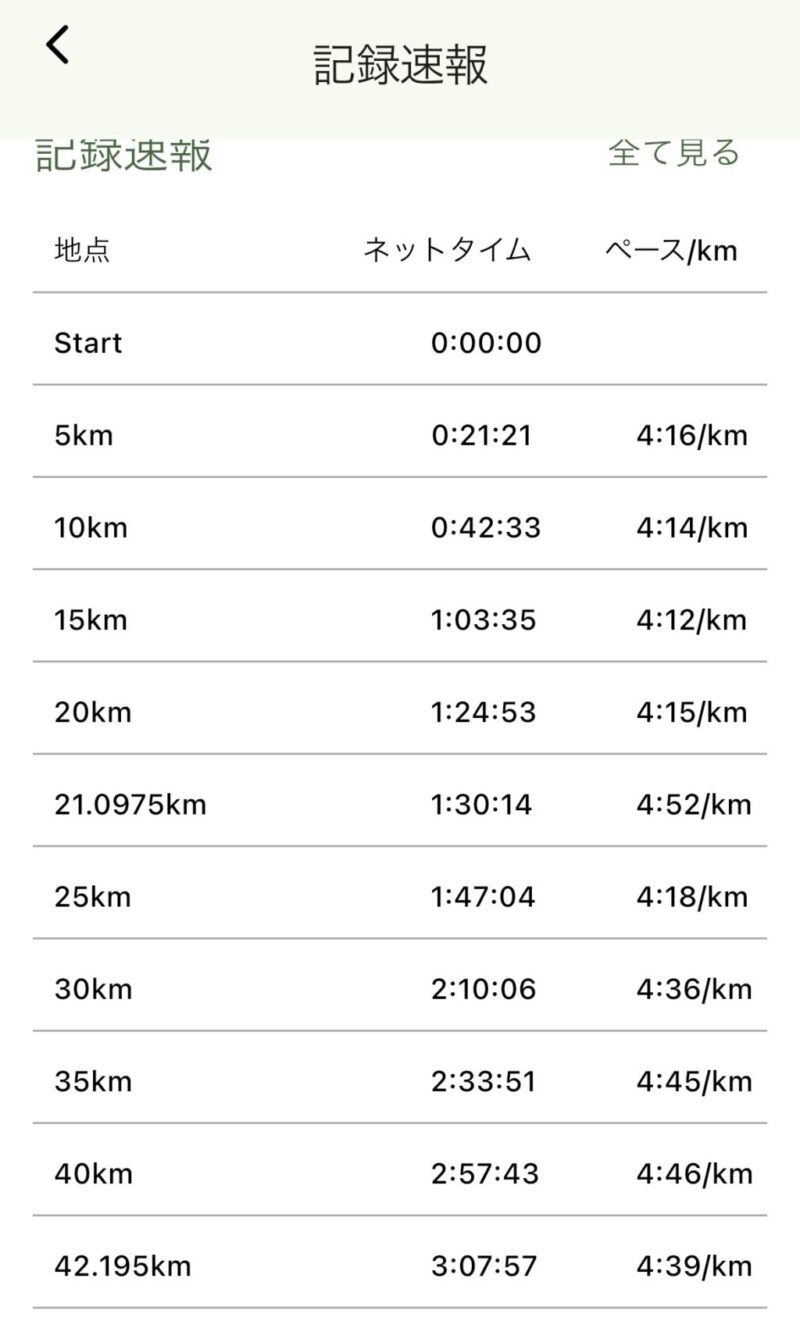800x1321 pixels.
Task: Open the 全て見る link
Action: tap(674, 153)
